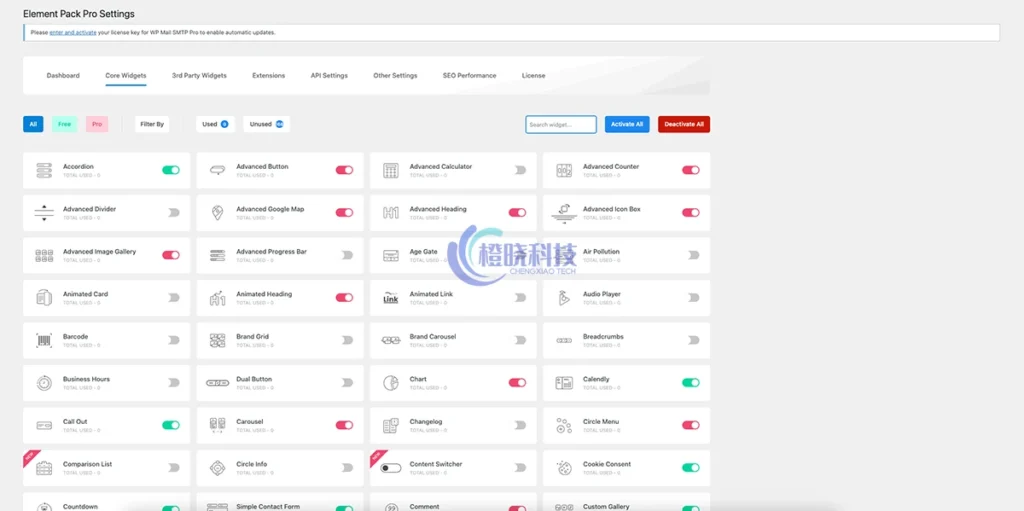Click the Accordion widget icon
The height and width of the screenshot is (511, 1024).
44,171
